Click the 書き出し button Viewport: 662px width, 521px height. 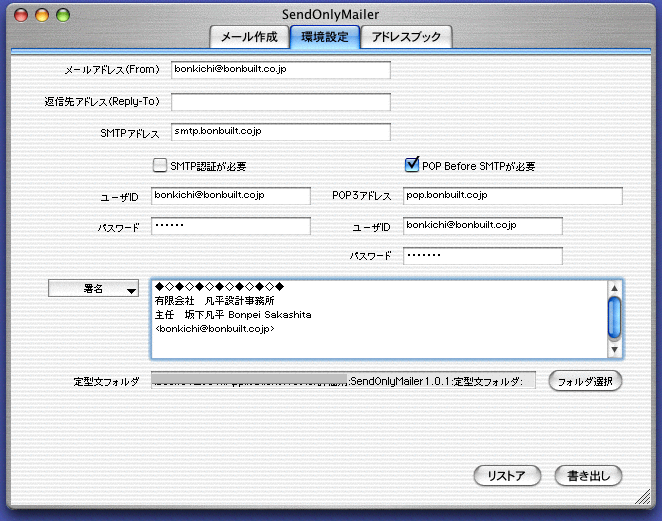(x=589, y=476)
